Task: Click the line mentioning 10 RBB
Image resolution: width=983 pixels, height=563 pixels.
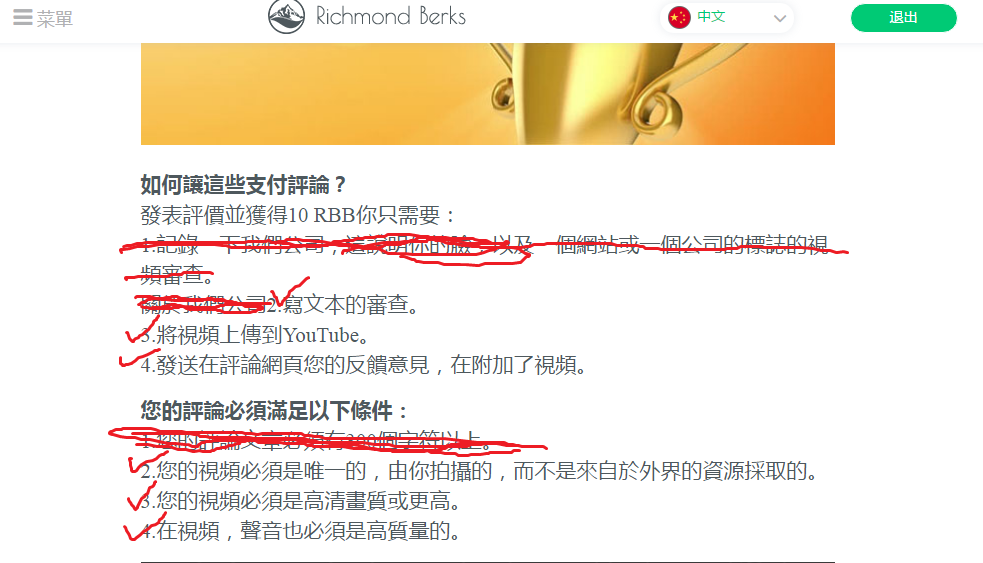Action: [298, 215]
